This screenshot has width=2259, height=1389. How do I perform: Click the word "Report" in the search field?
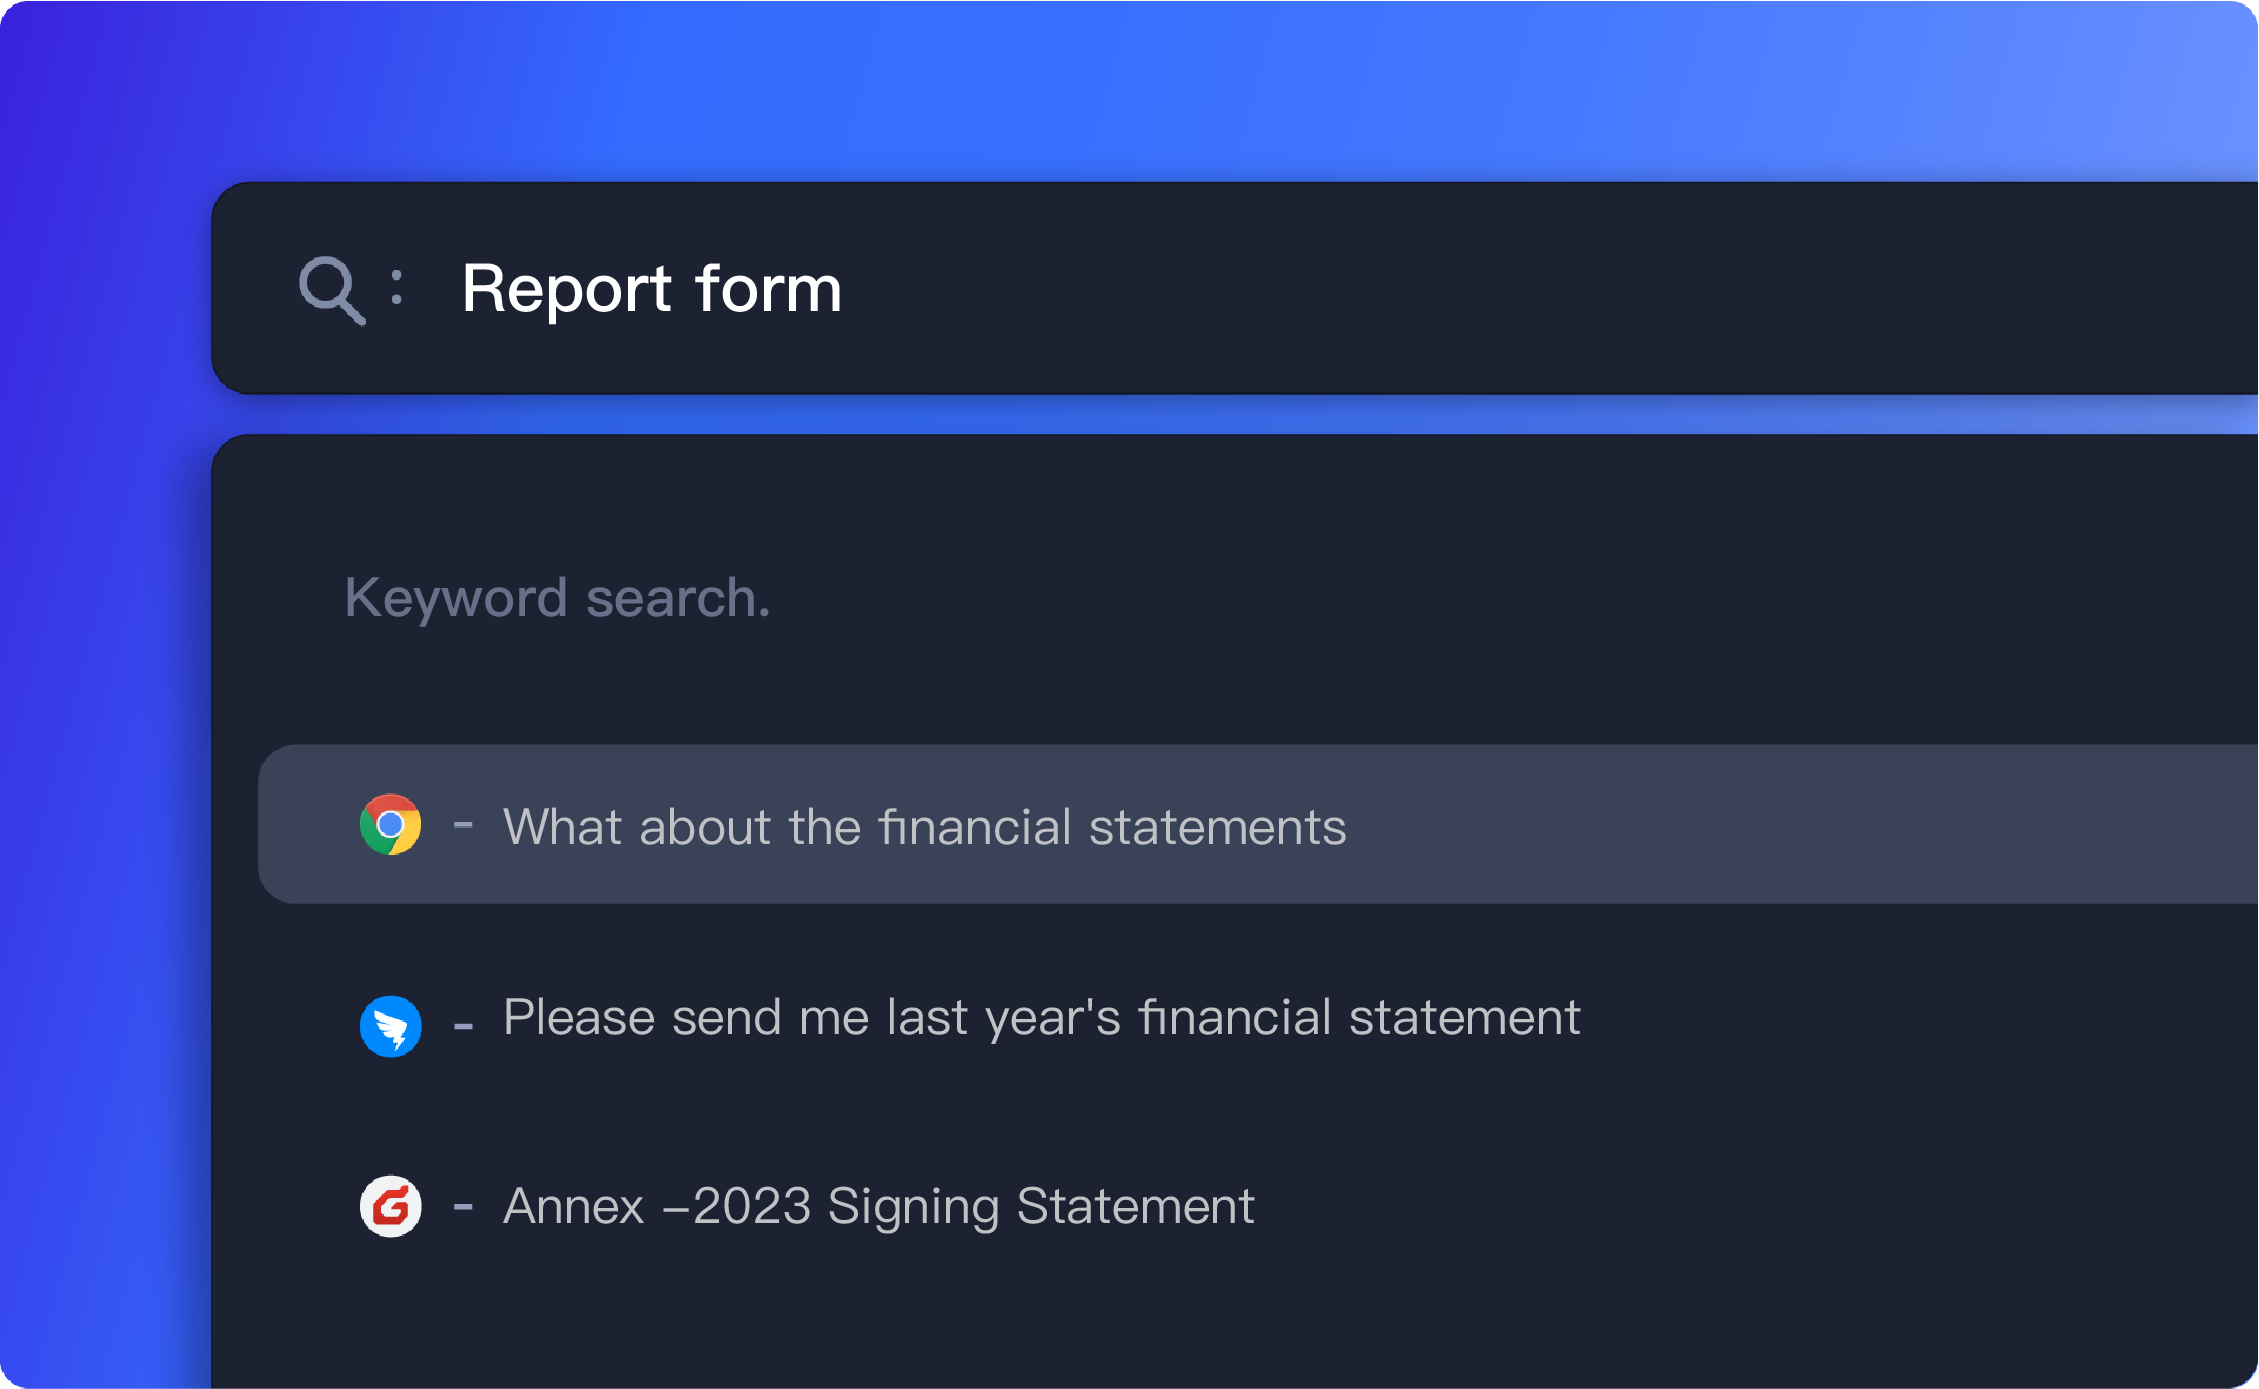[566, 289]
